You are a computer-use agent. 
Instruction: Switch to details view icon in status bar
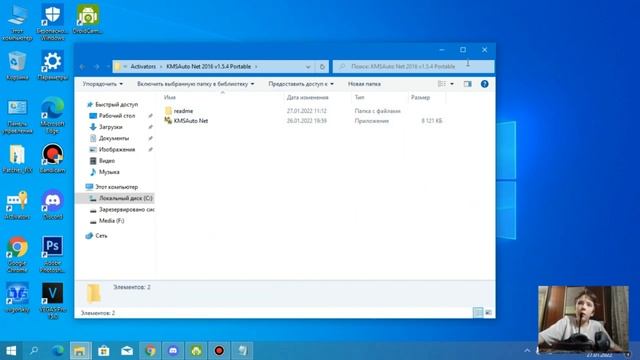478,313
